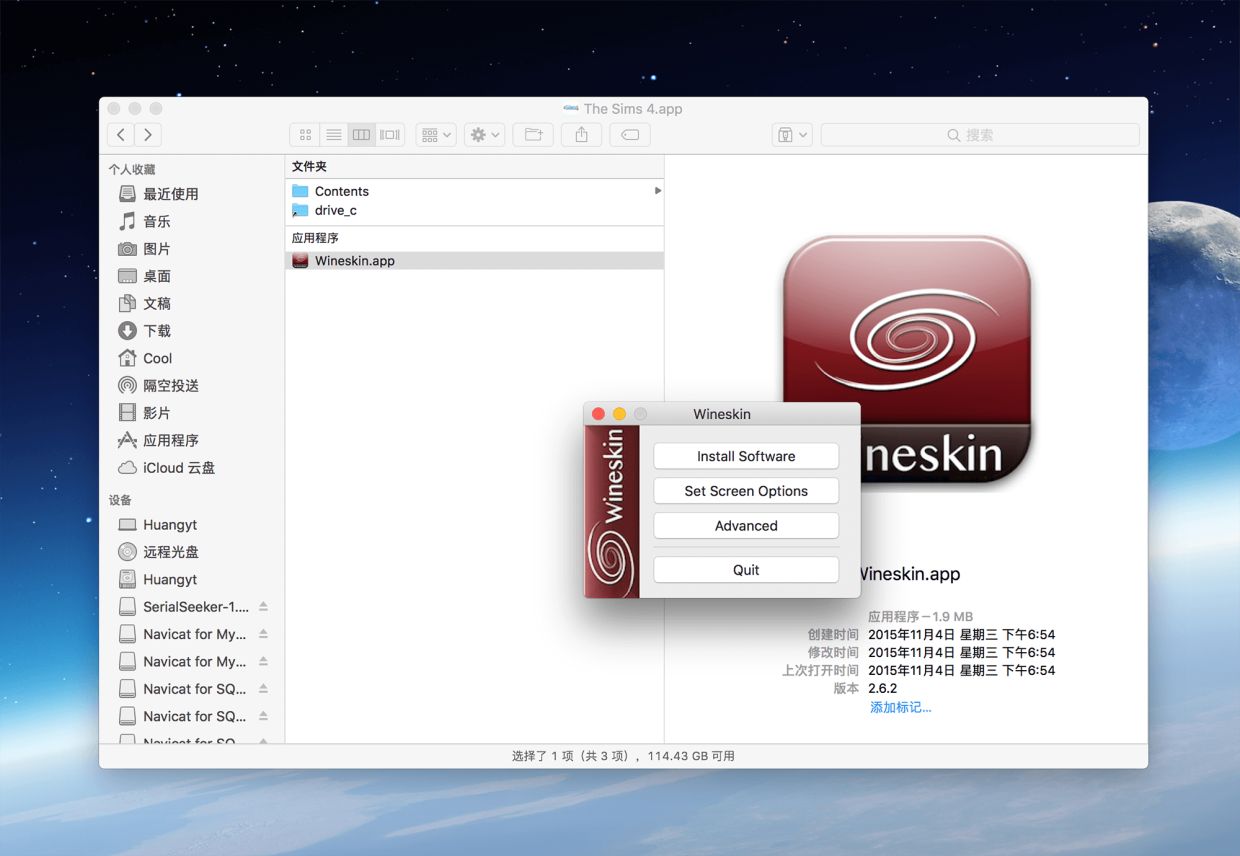The width and height of the screenshot is (1240, 856).
Task: Switch Finder to column view
Action: click(362, 135)
